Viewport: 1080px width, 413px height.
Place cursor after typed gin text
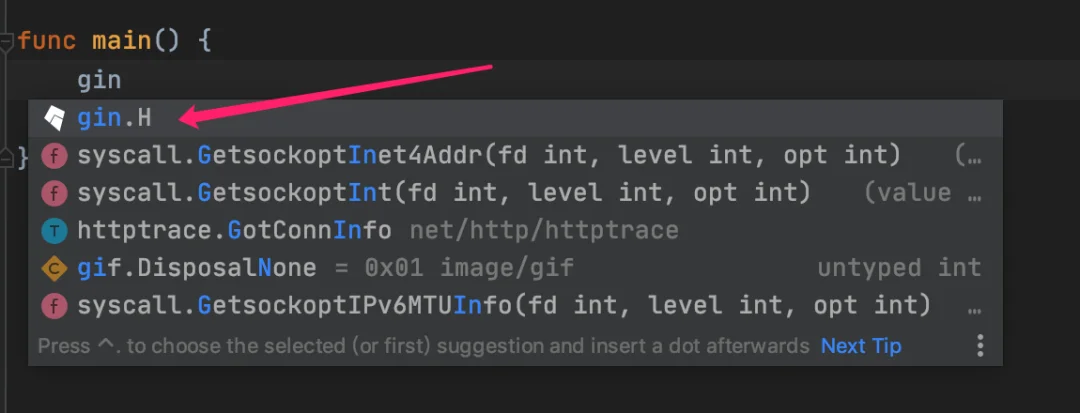click(x=122, y=81)
